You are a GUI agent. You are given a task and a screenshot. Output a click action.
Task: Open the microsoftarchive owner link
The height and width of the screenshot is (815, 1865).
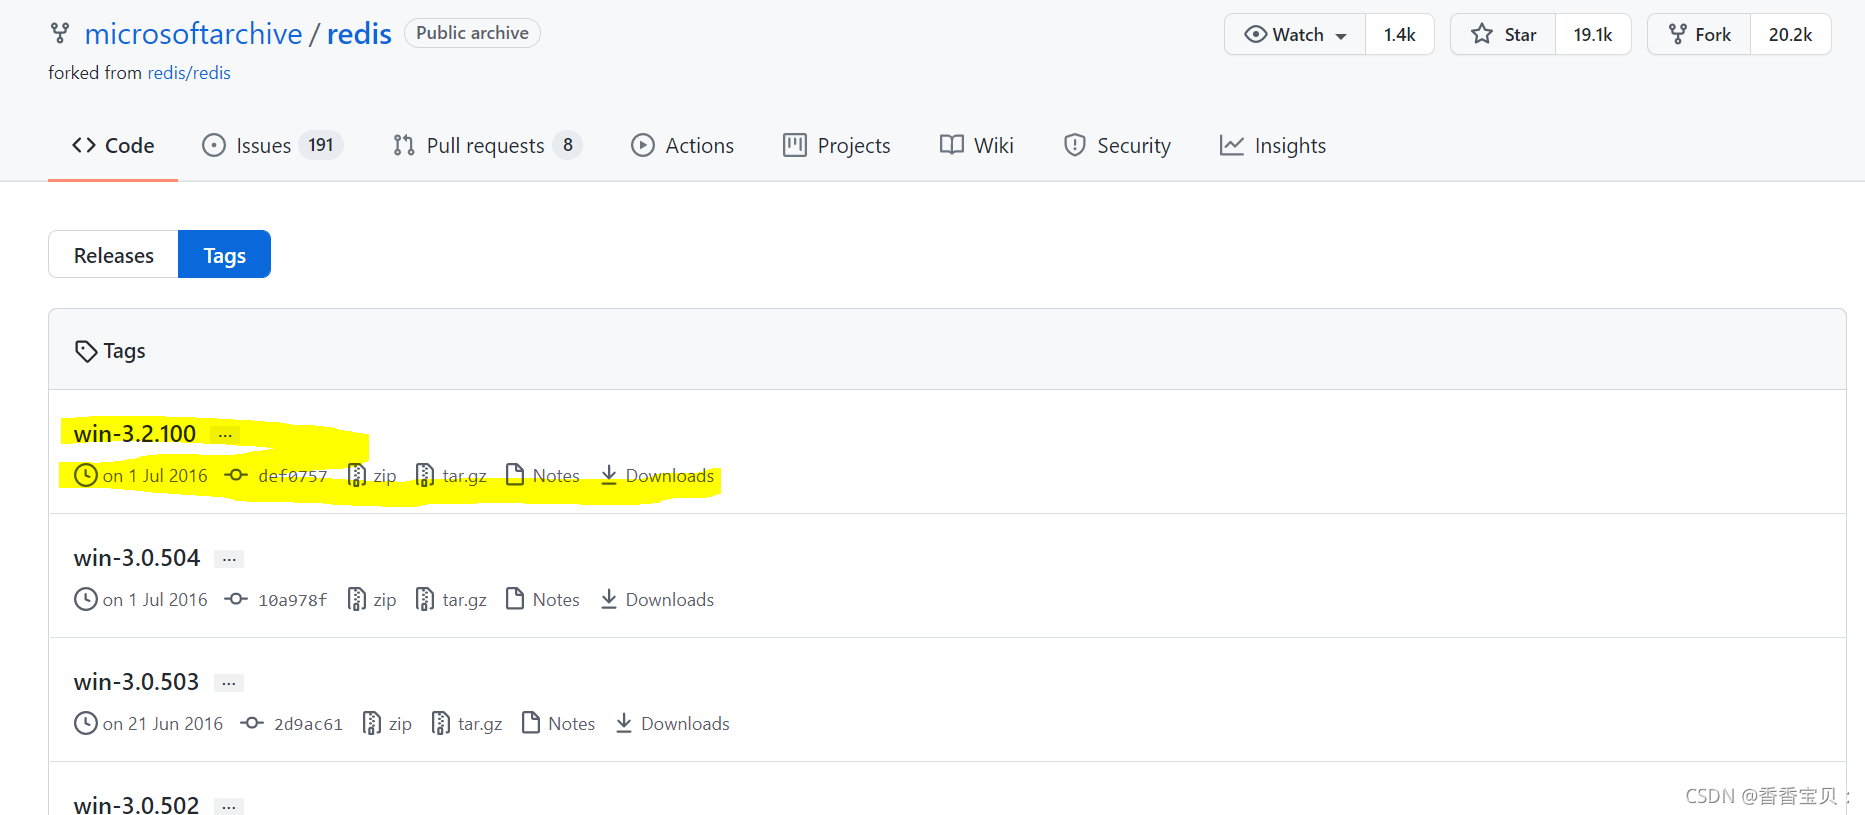[193, 34]
